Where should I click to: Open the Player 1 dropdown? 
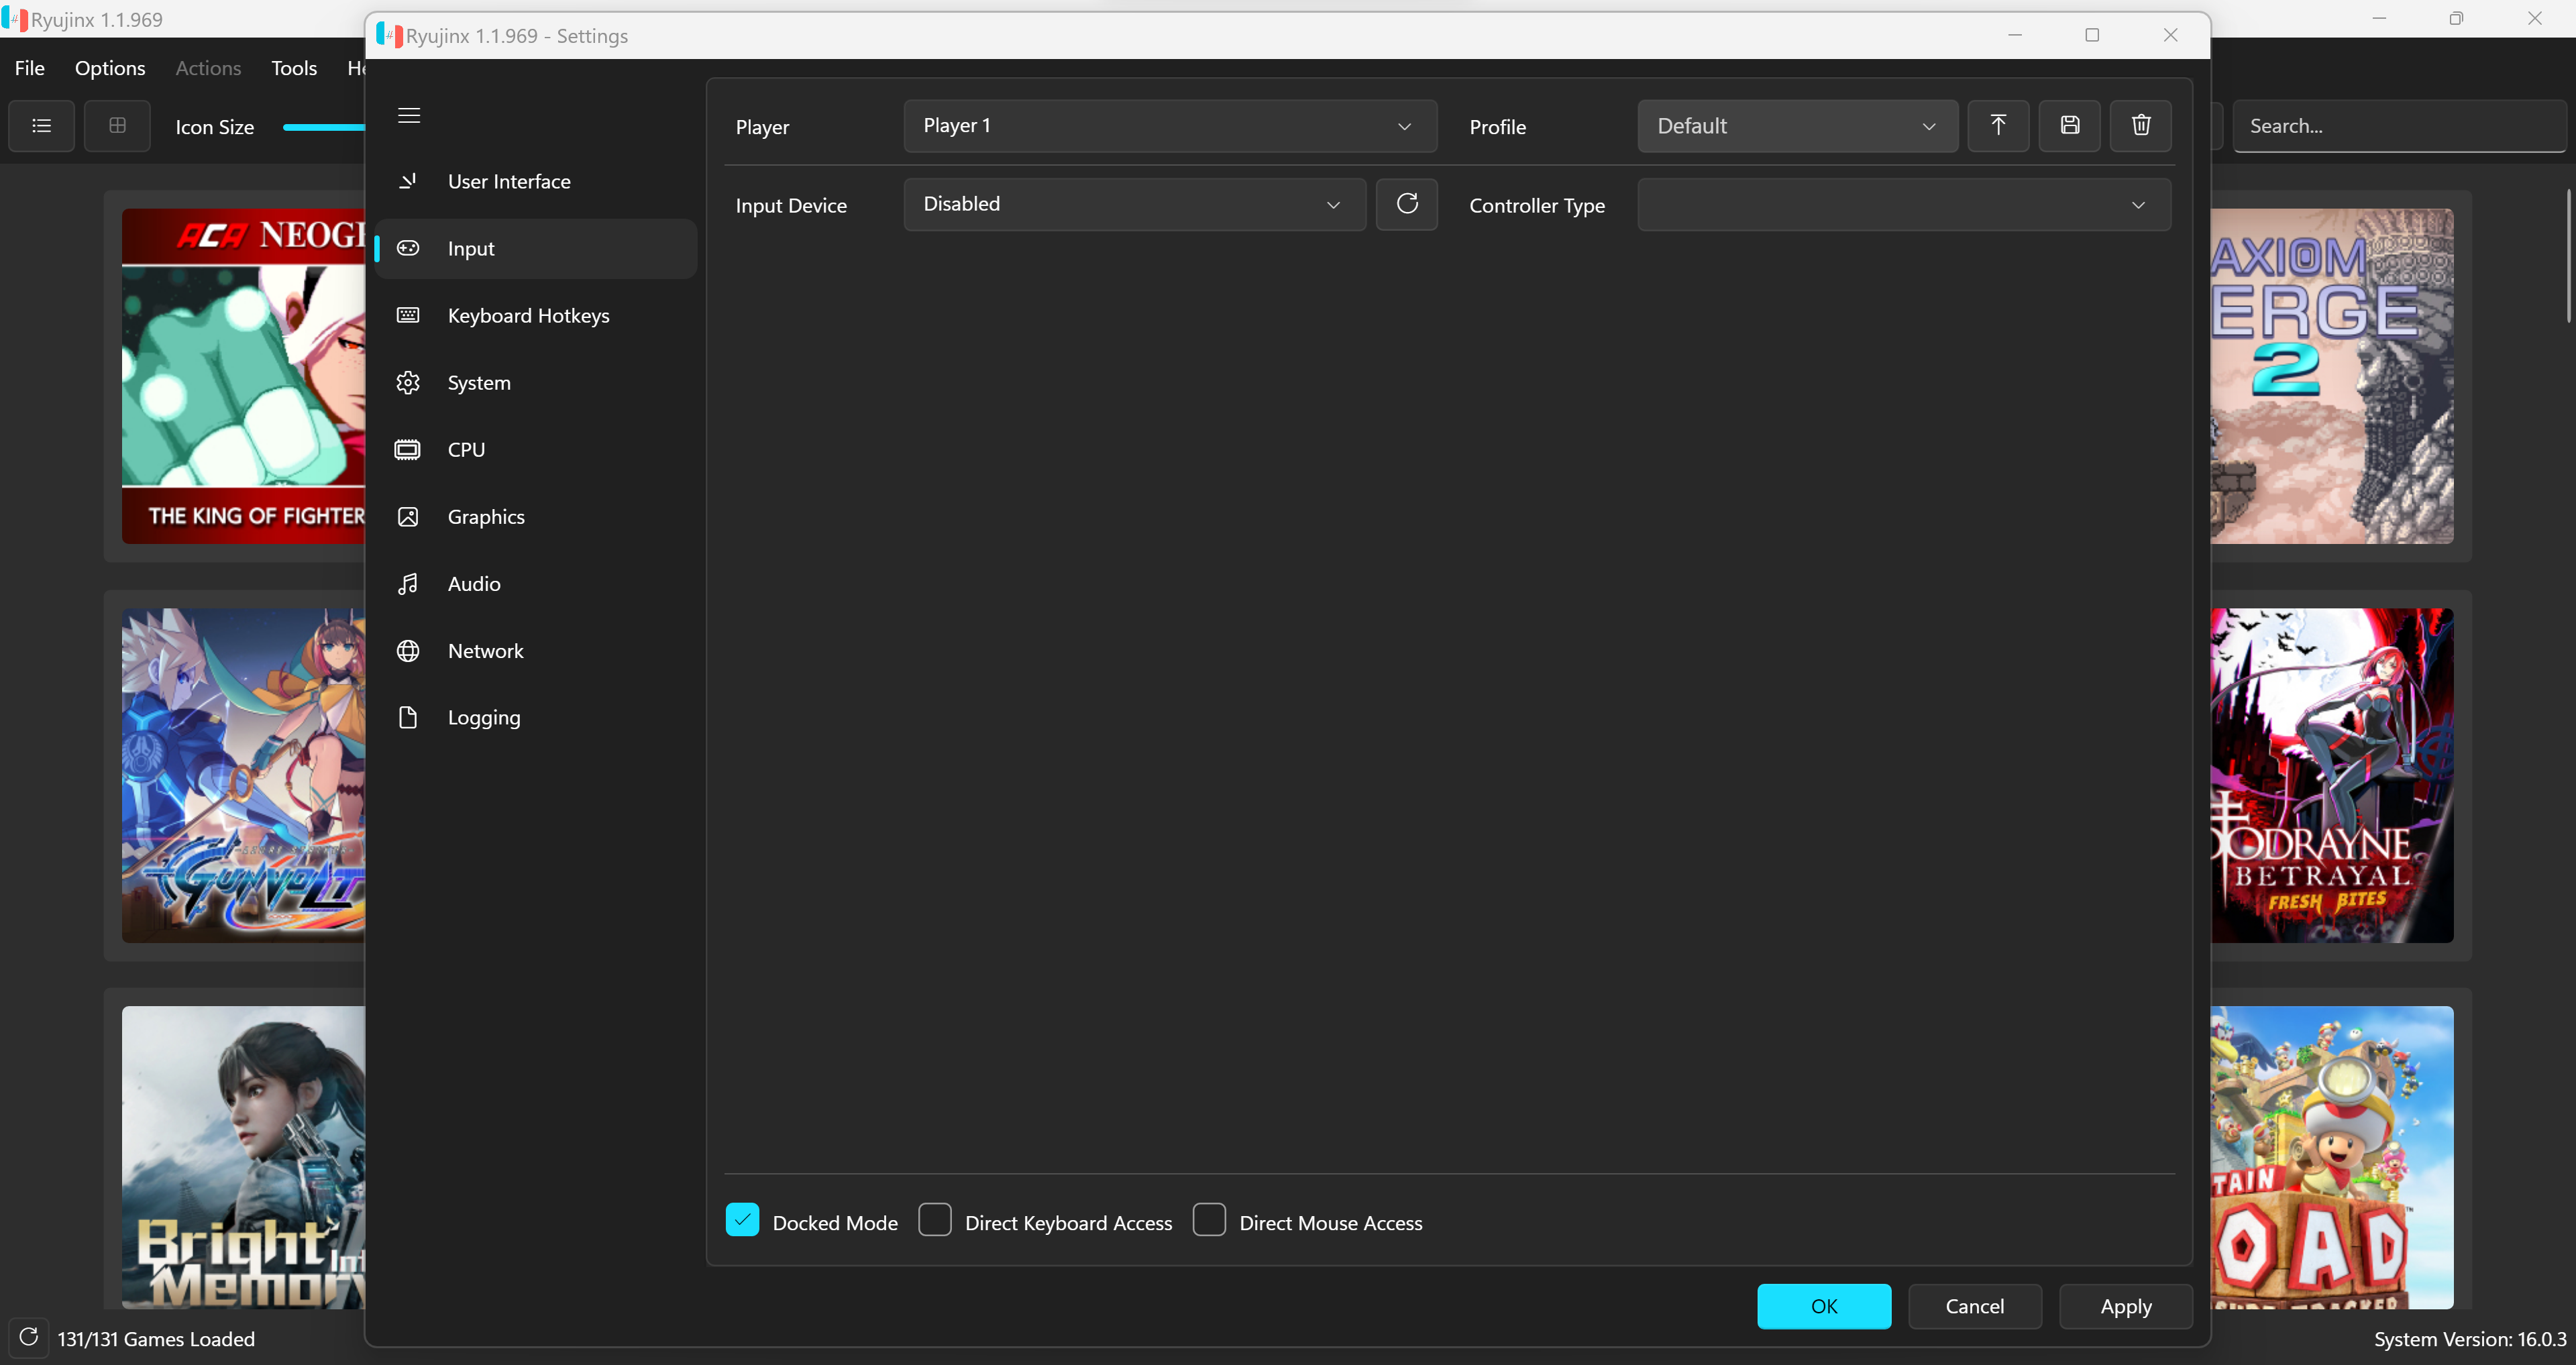[x=1169, y=126]
